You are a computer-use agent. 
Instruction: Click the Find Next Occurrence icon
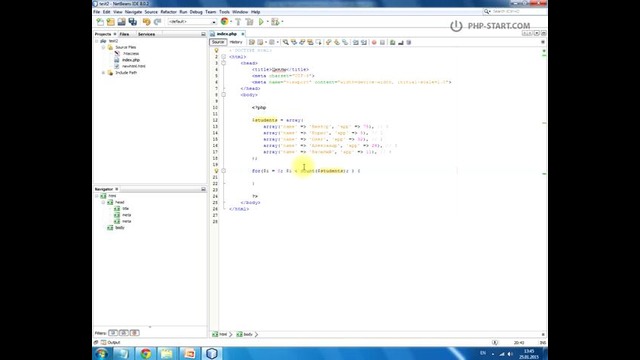(302, 42)
